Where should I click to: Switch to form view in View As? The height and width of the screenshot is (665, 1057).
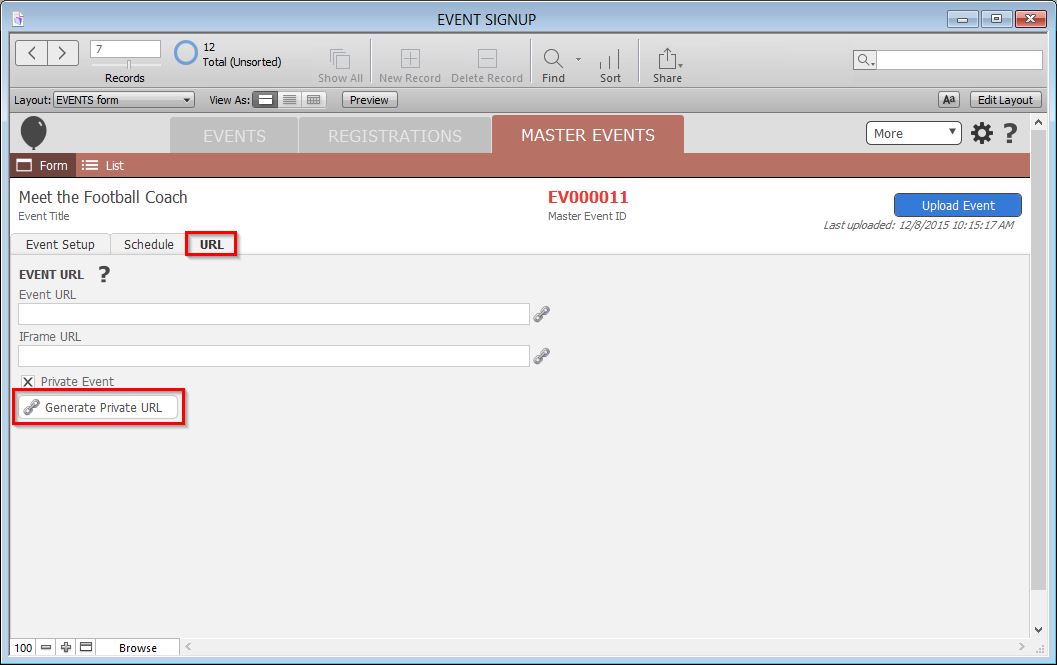(265, 100)
